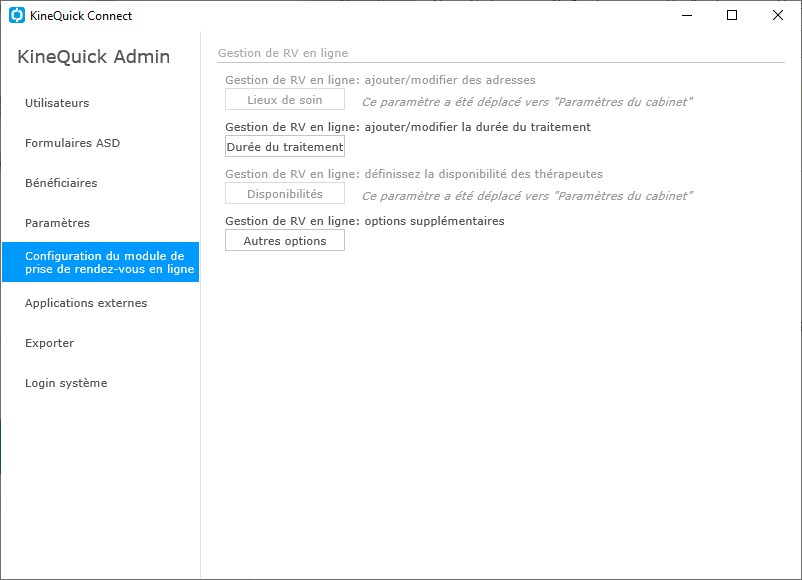Click the greyed Lieux de soin button
The image size is (802, 580).
(x=285, y=100)
